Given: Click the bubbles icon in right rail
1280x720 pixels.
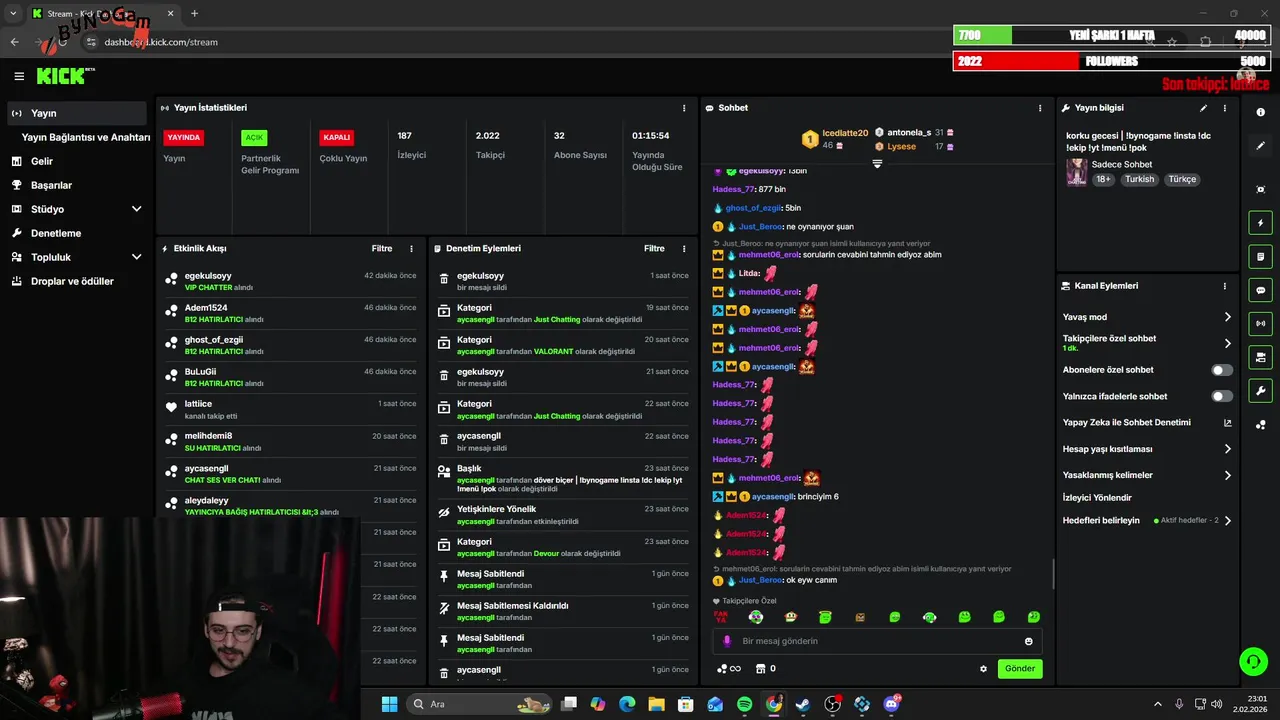Looking at the screenshot, I should 1260,425.
